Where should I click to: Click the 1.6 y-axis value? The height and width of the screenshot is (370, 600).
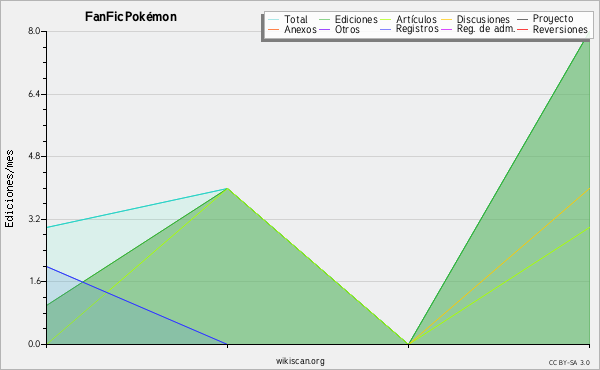pyautogui.click(x=34, y=281)
